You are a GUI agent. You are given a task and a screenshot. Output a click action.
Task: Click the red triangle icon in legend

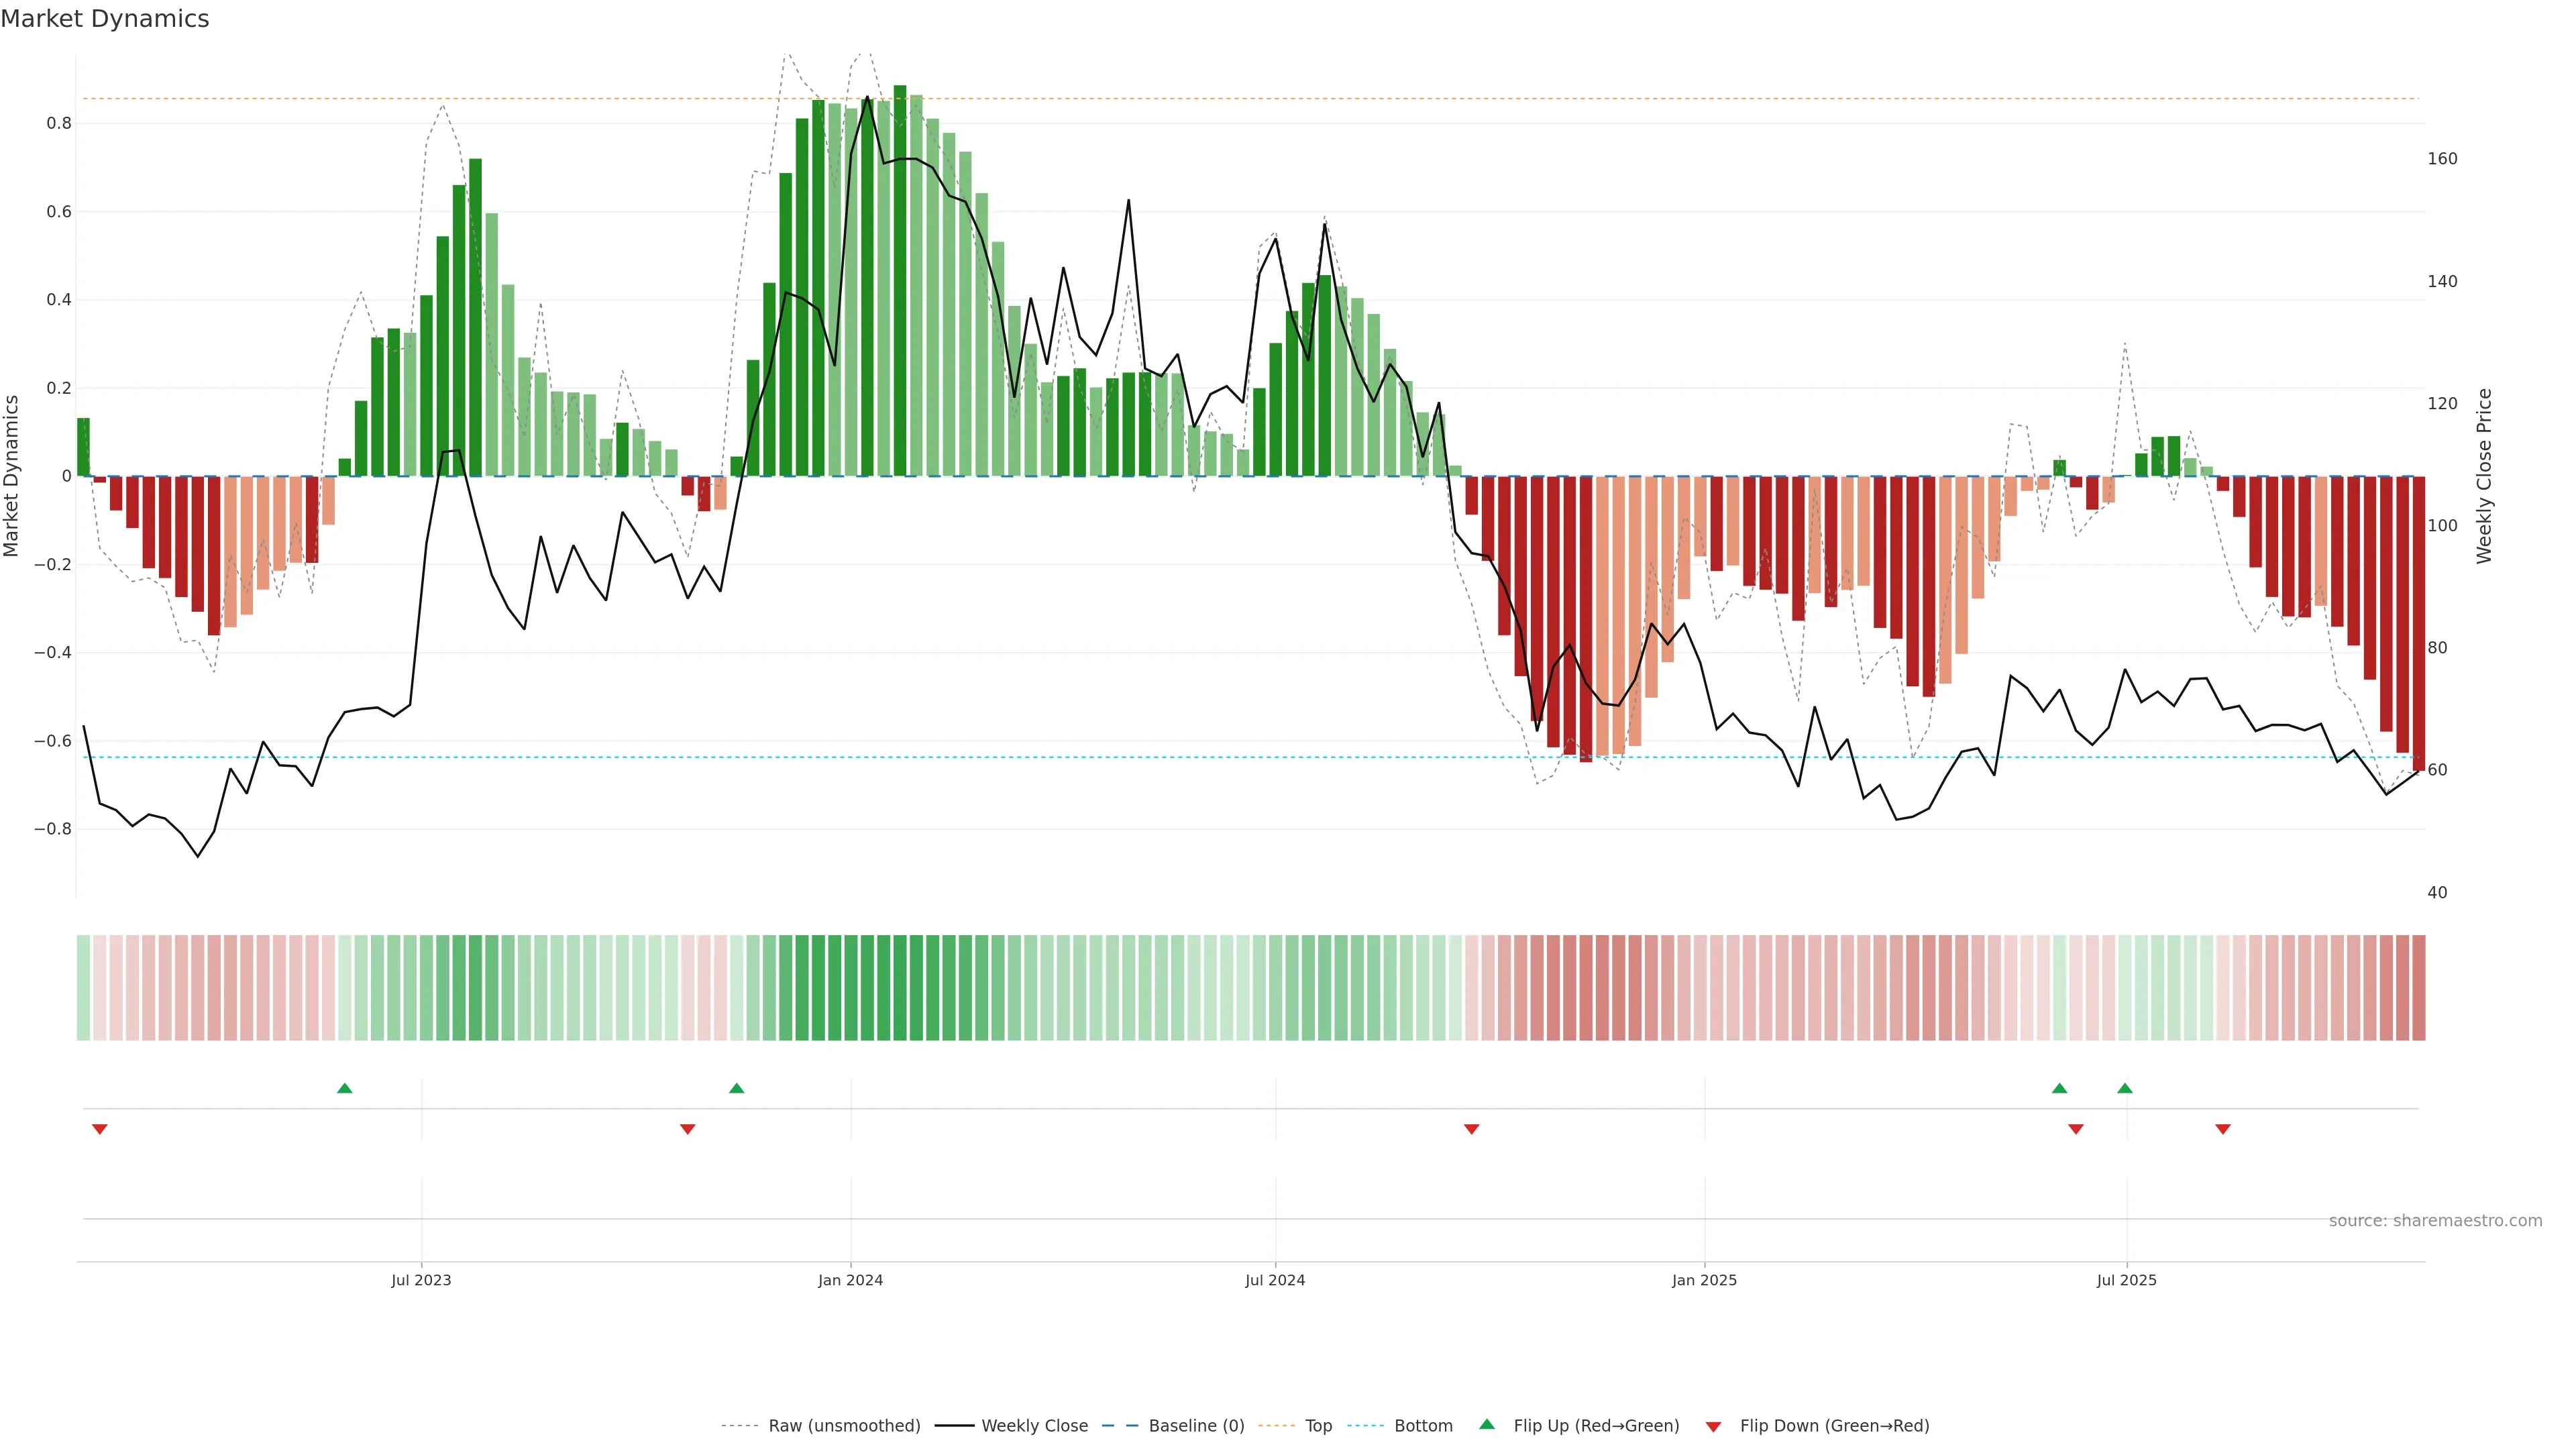tap(1713, 1427)
